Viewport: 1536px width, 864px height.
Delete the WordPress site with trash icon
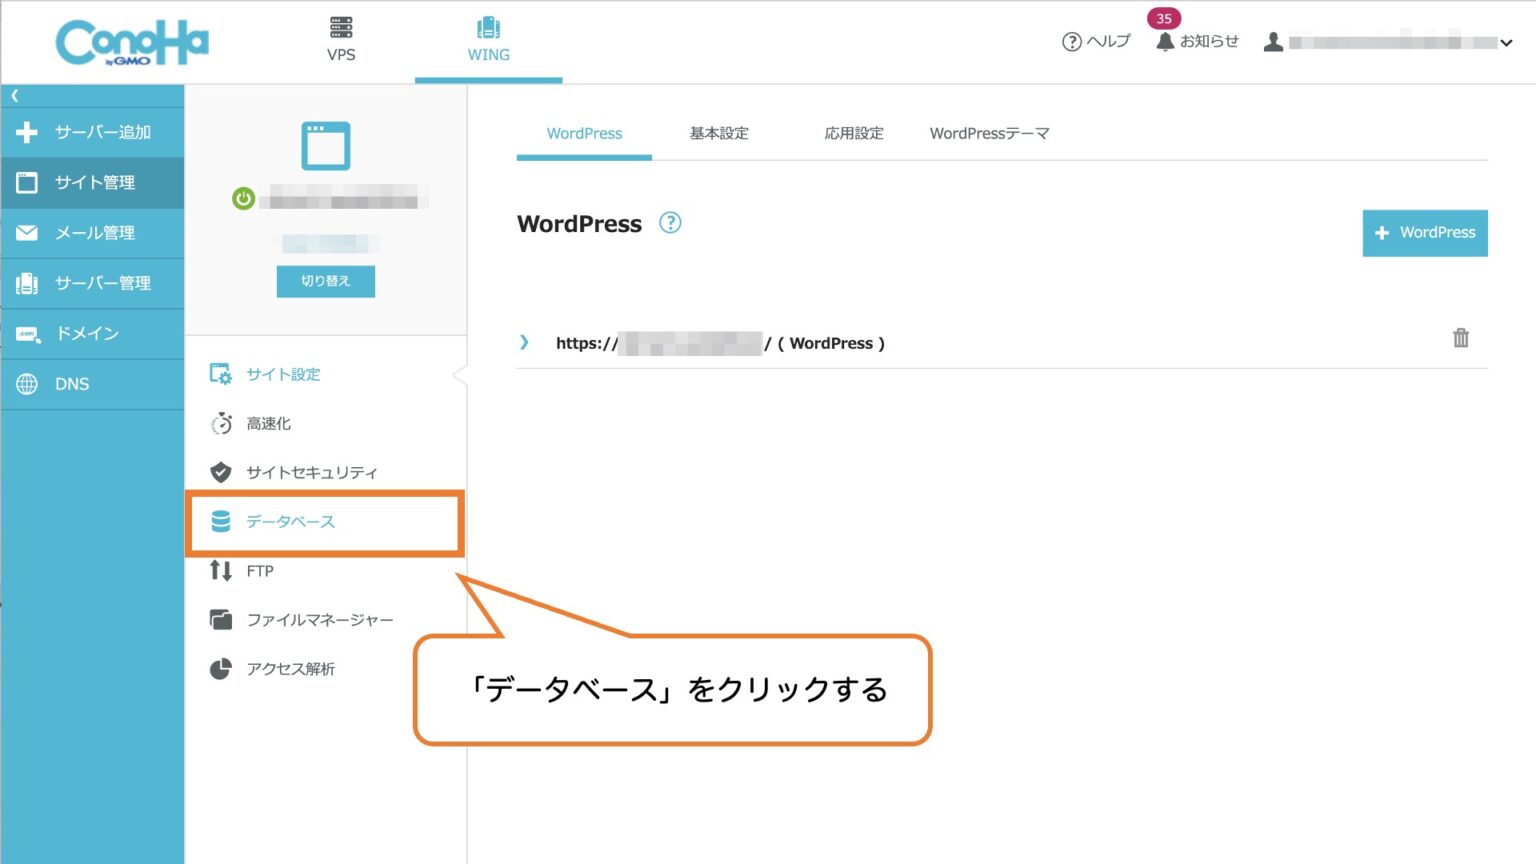[x=1461, y=338]
